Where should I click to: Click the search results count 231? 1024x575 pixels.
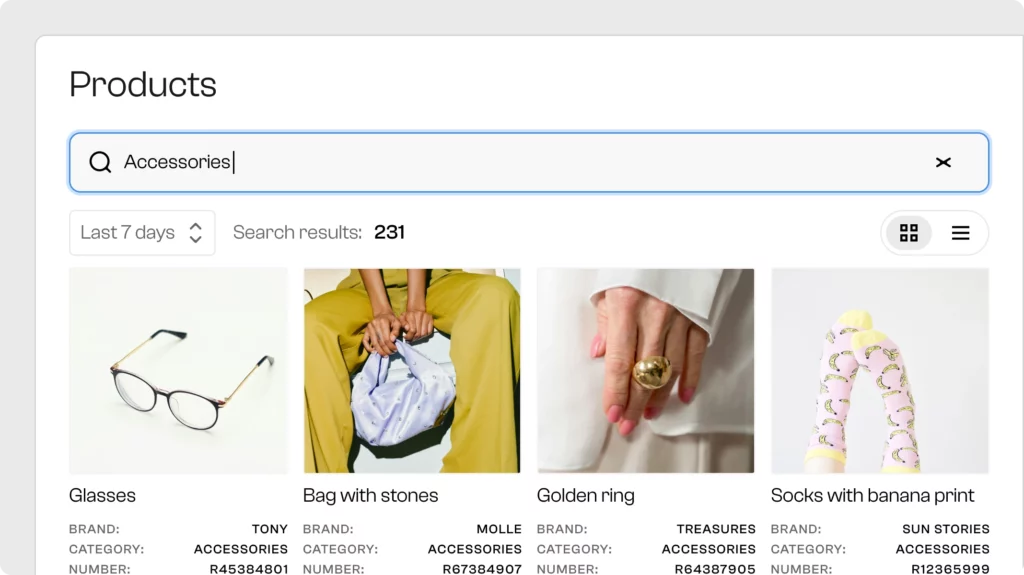click(x=389, y=232)
